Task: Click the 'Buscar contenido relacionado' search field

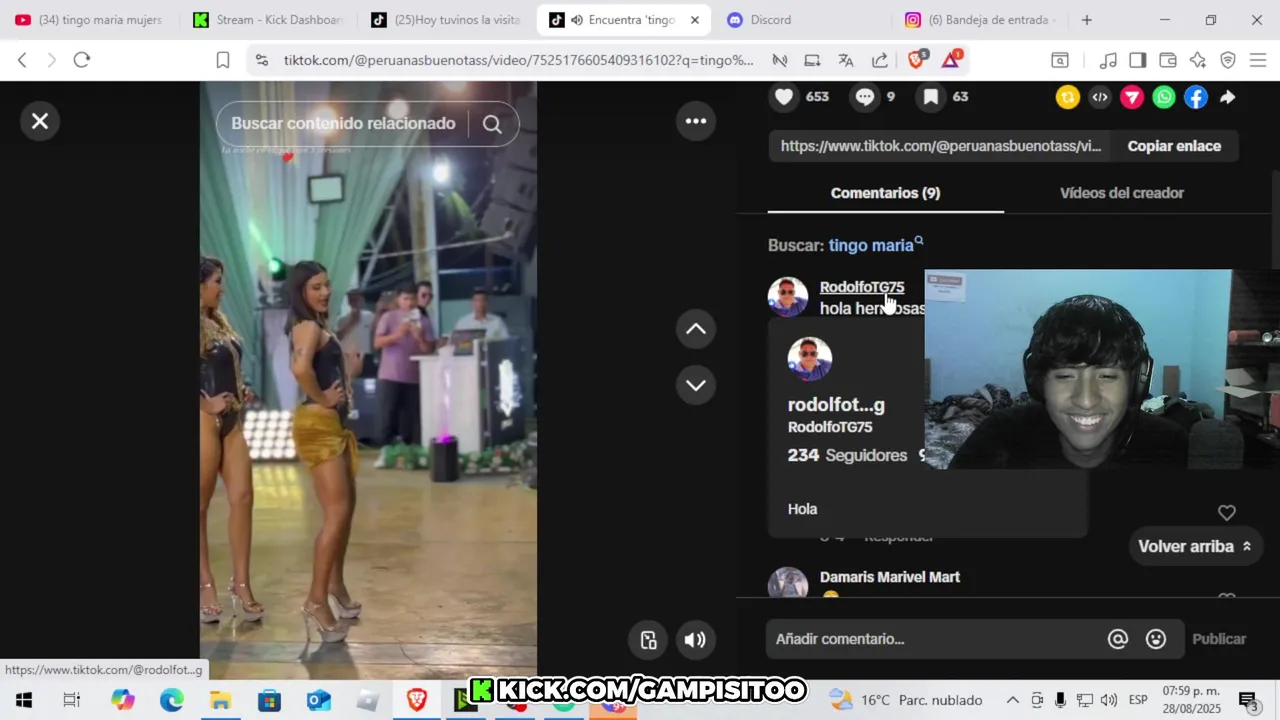Action: point(343,124)
